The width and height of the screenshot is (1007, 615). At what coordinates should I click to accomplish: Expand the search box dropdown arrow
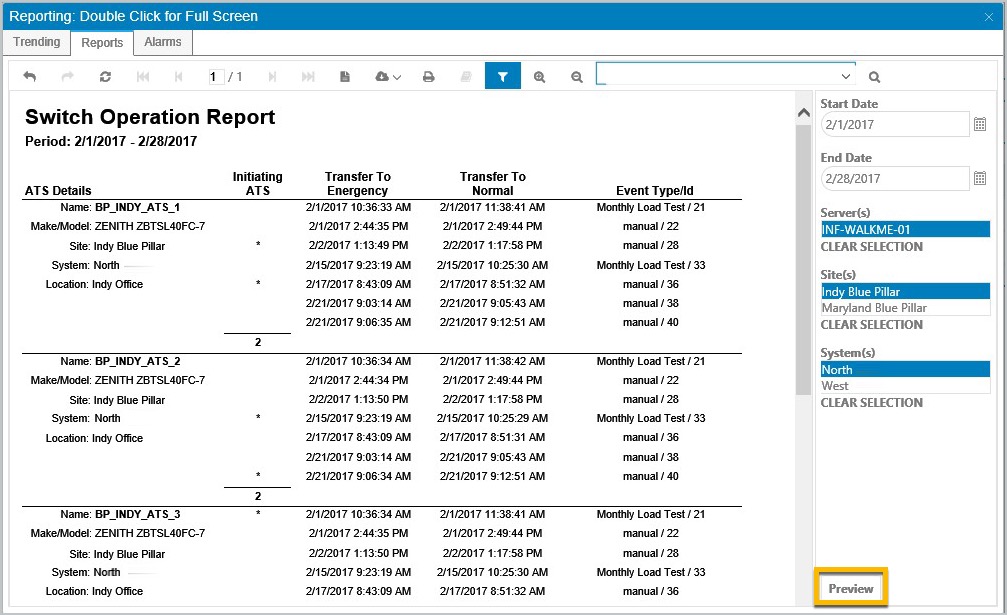tap(845, 76)
